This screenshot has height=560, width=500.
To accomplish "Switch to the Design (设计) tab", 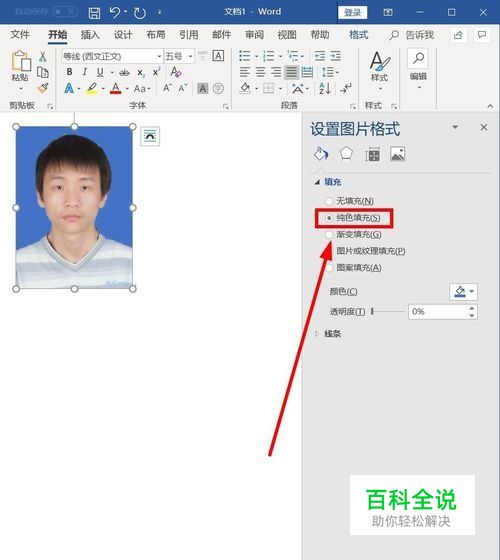I will coord(123,35).
